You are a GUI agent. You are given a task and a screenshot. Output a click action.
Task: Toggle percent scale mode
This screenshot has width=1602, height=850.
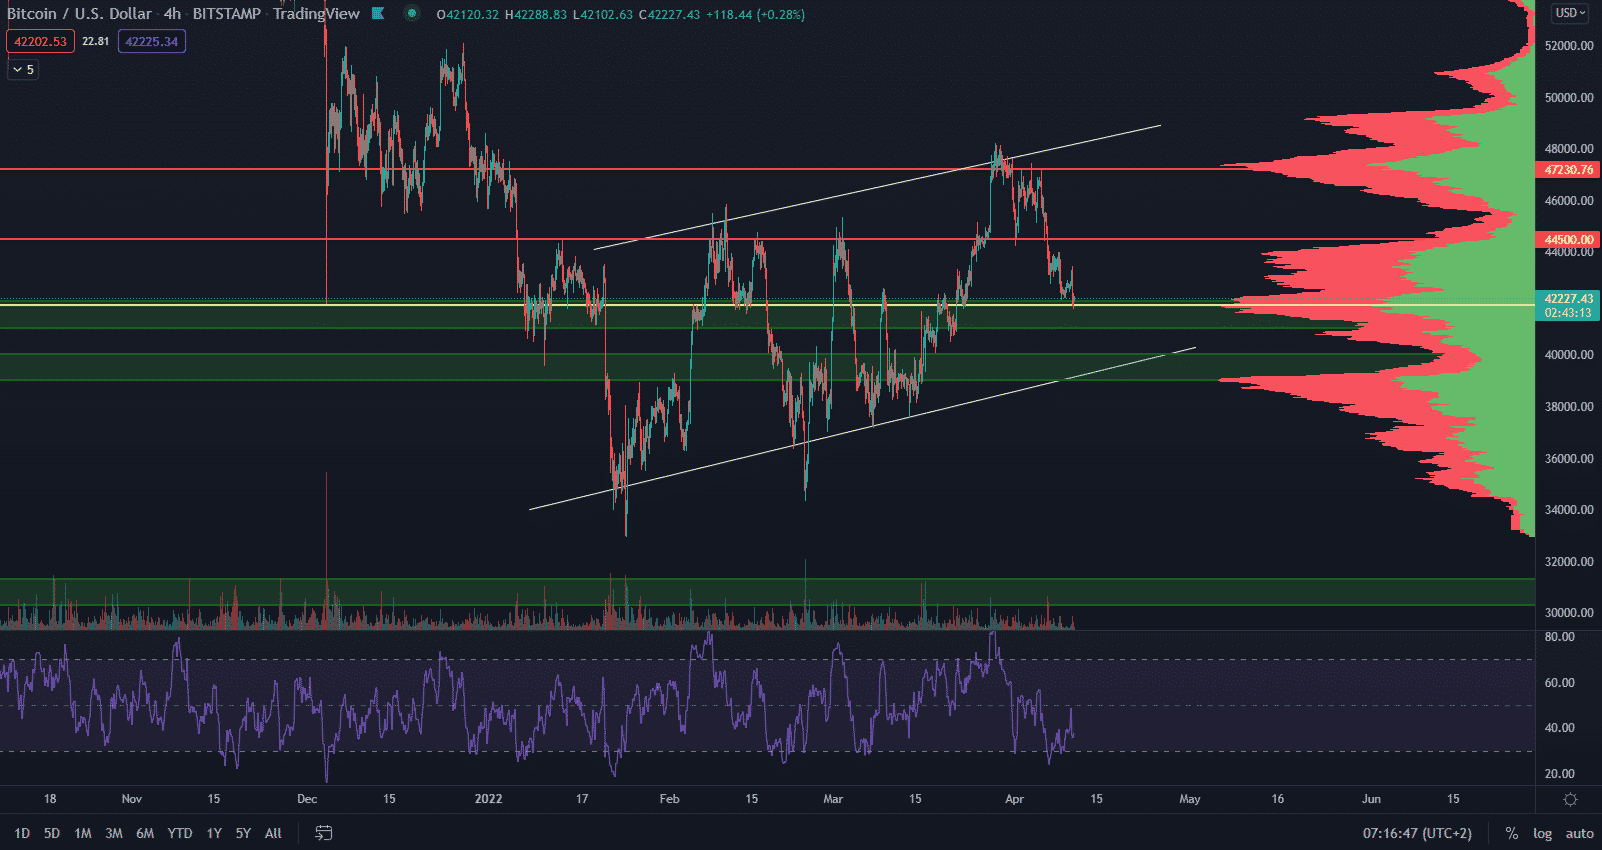point(1511,833)
